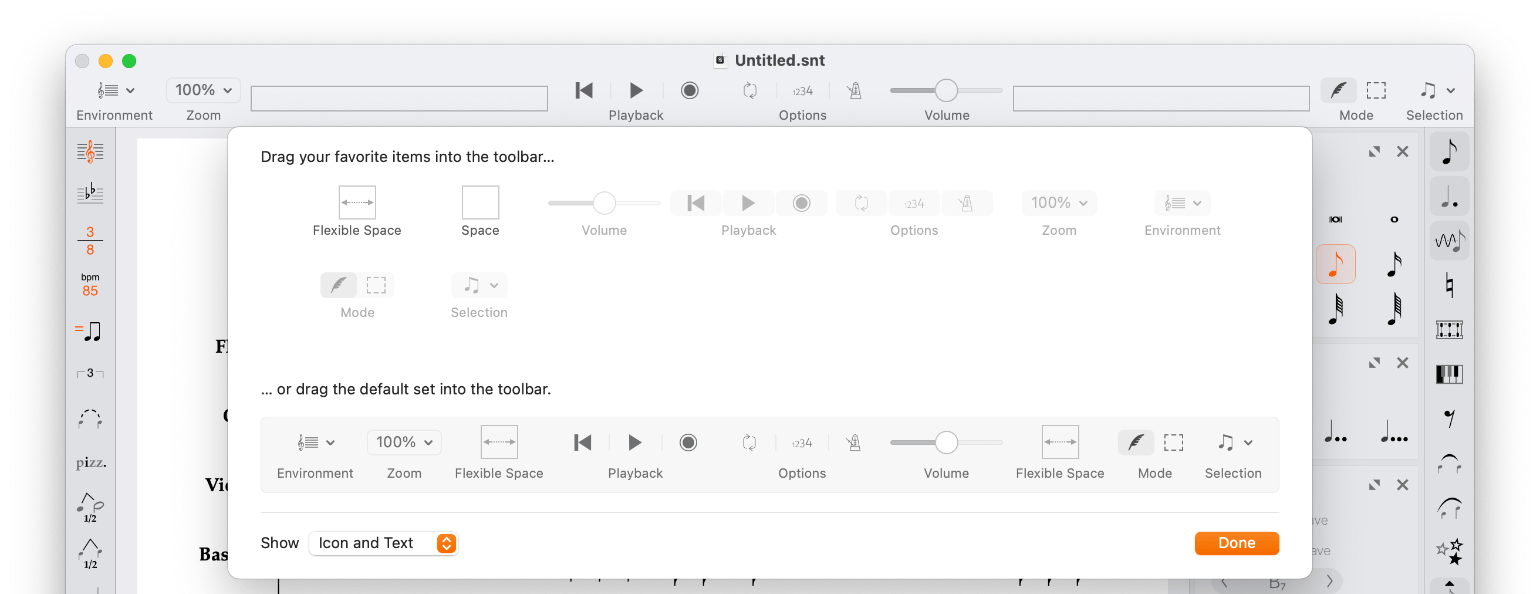The height and width of the screenshot is (594, 1540).
Task: Select the highlighted orange eighth note
Action: tap(1335, 264)
